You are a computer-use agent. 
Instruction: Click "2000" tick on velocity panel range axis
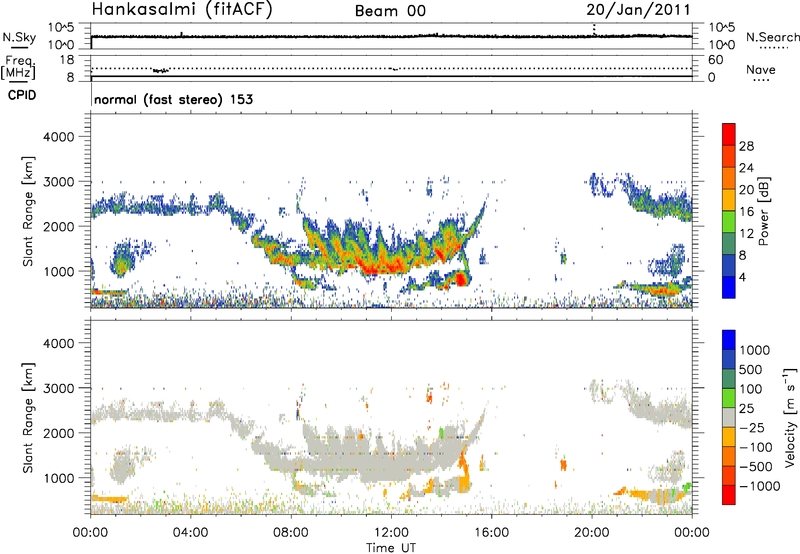click(58, 433)
